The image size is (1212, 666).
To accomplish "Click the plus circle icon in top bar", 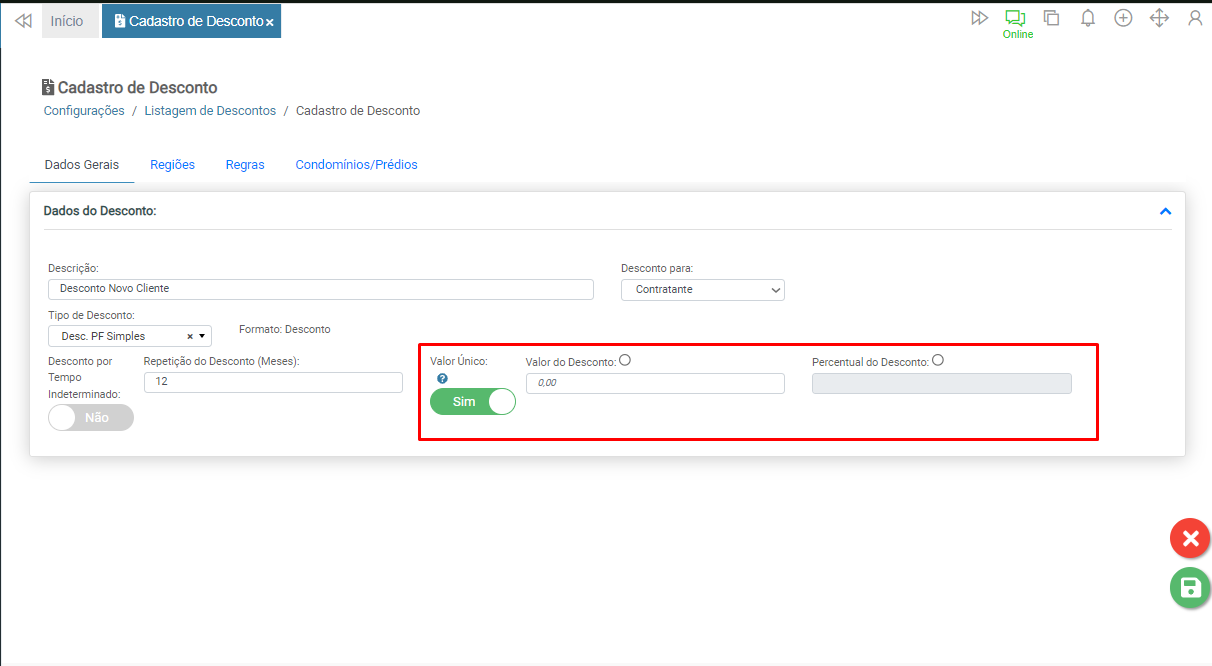I will pyautogui.click(x=1123, y=18).
